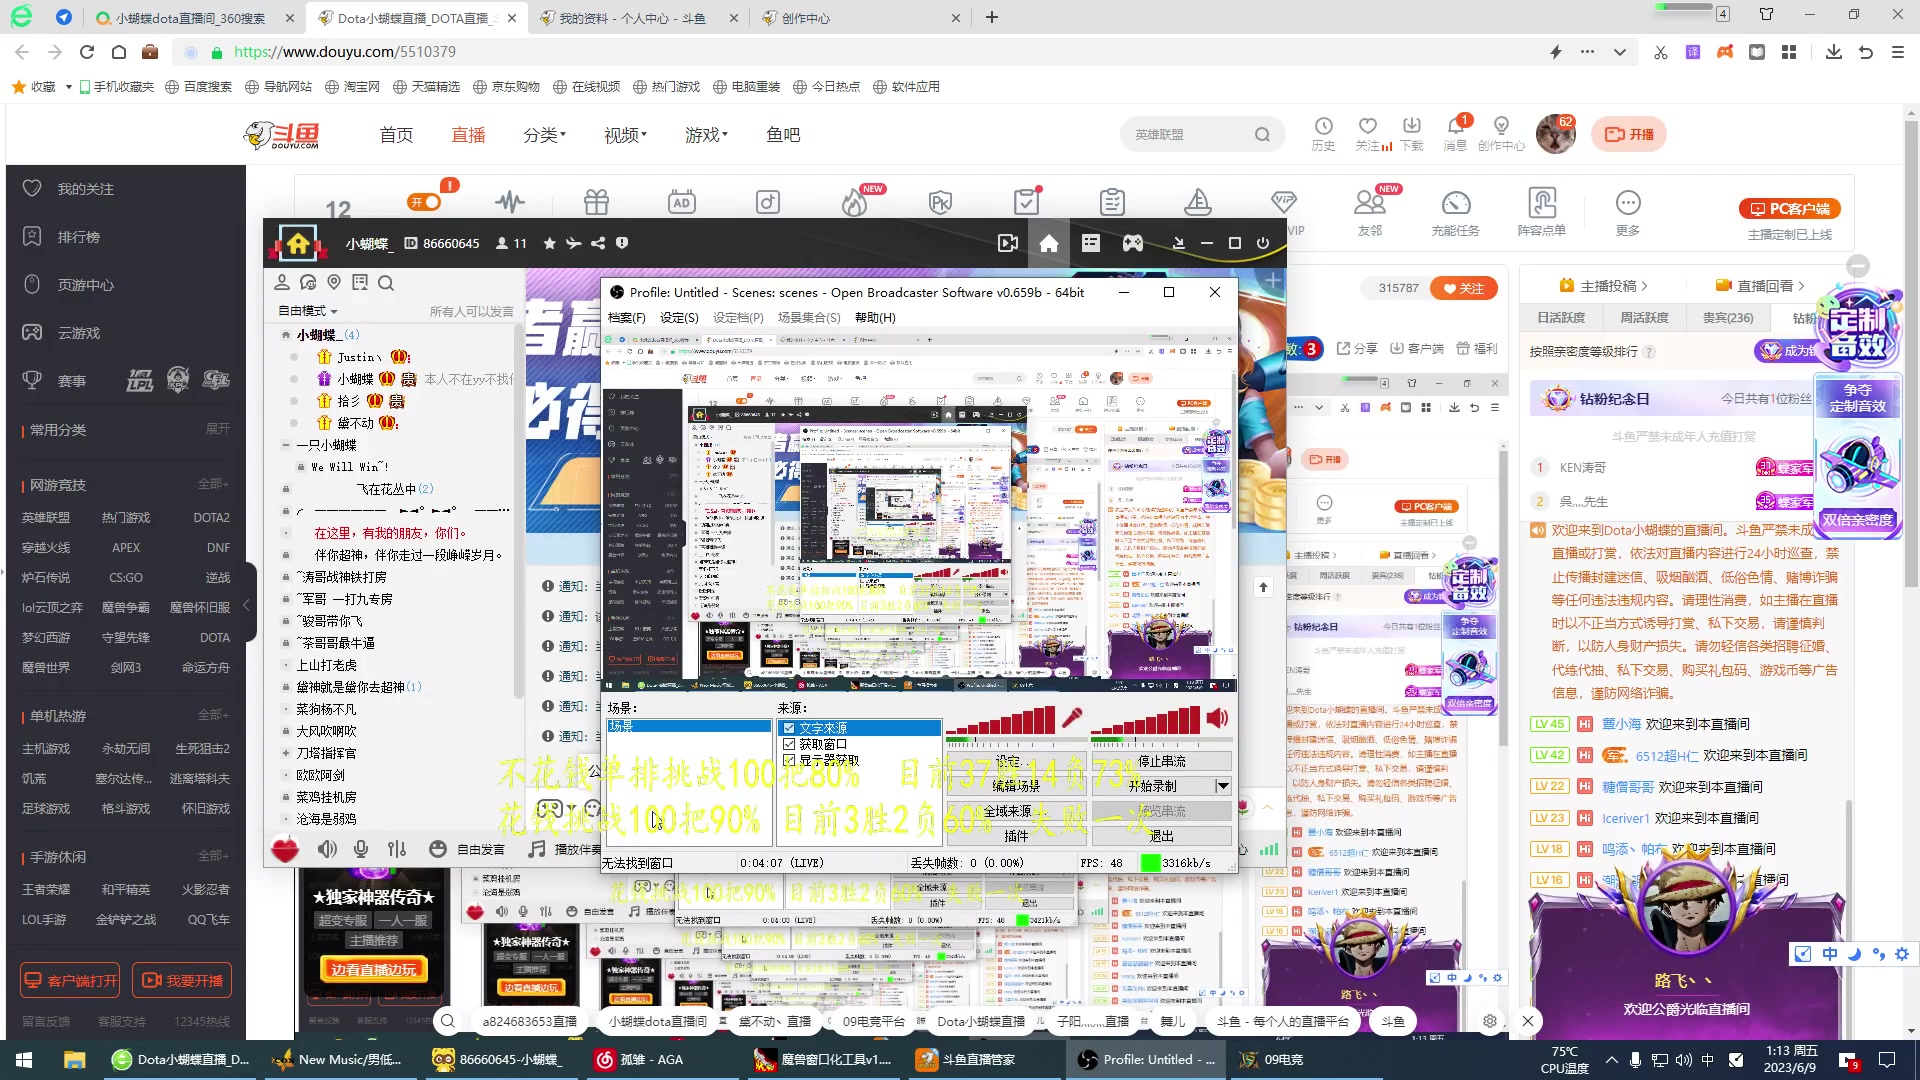This screenshot has width=1920, height=1080.
Task: Click the red heart icon in YY bottom bar
Action: coord(285,849)
